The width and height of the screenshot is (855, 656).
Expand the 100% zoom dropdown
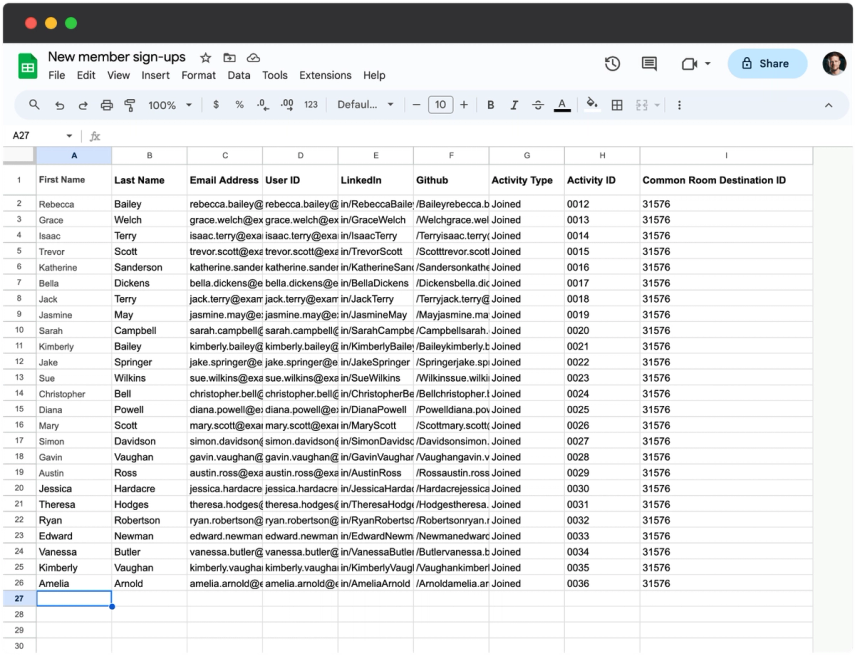170,105
